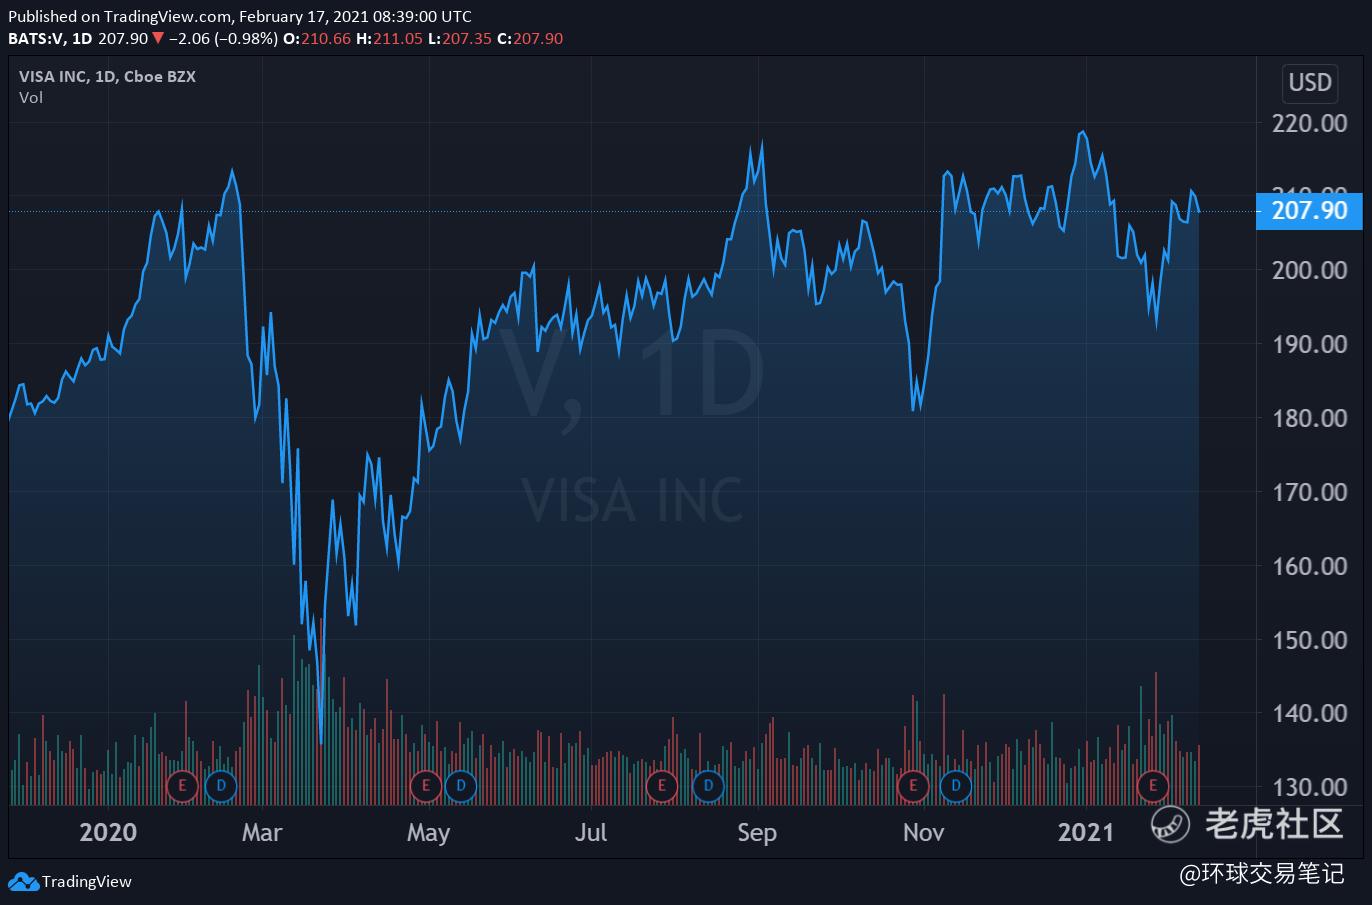Click the Sep time axis label
Screen dimensions: 1372x905
(756, 832)
